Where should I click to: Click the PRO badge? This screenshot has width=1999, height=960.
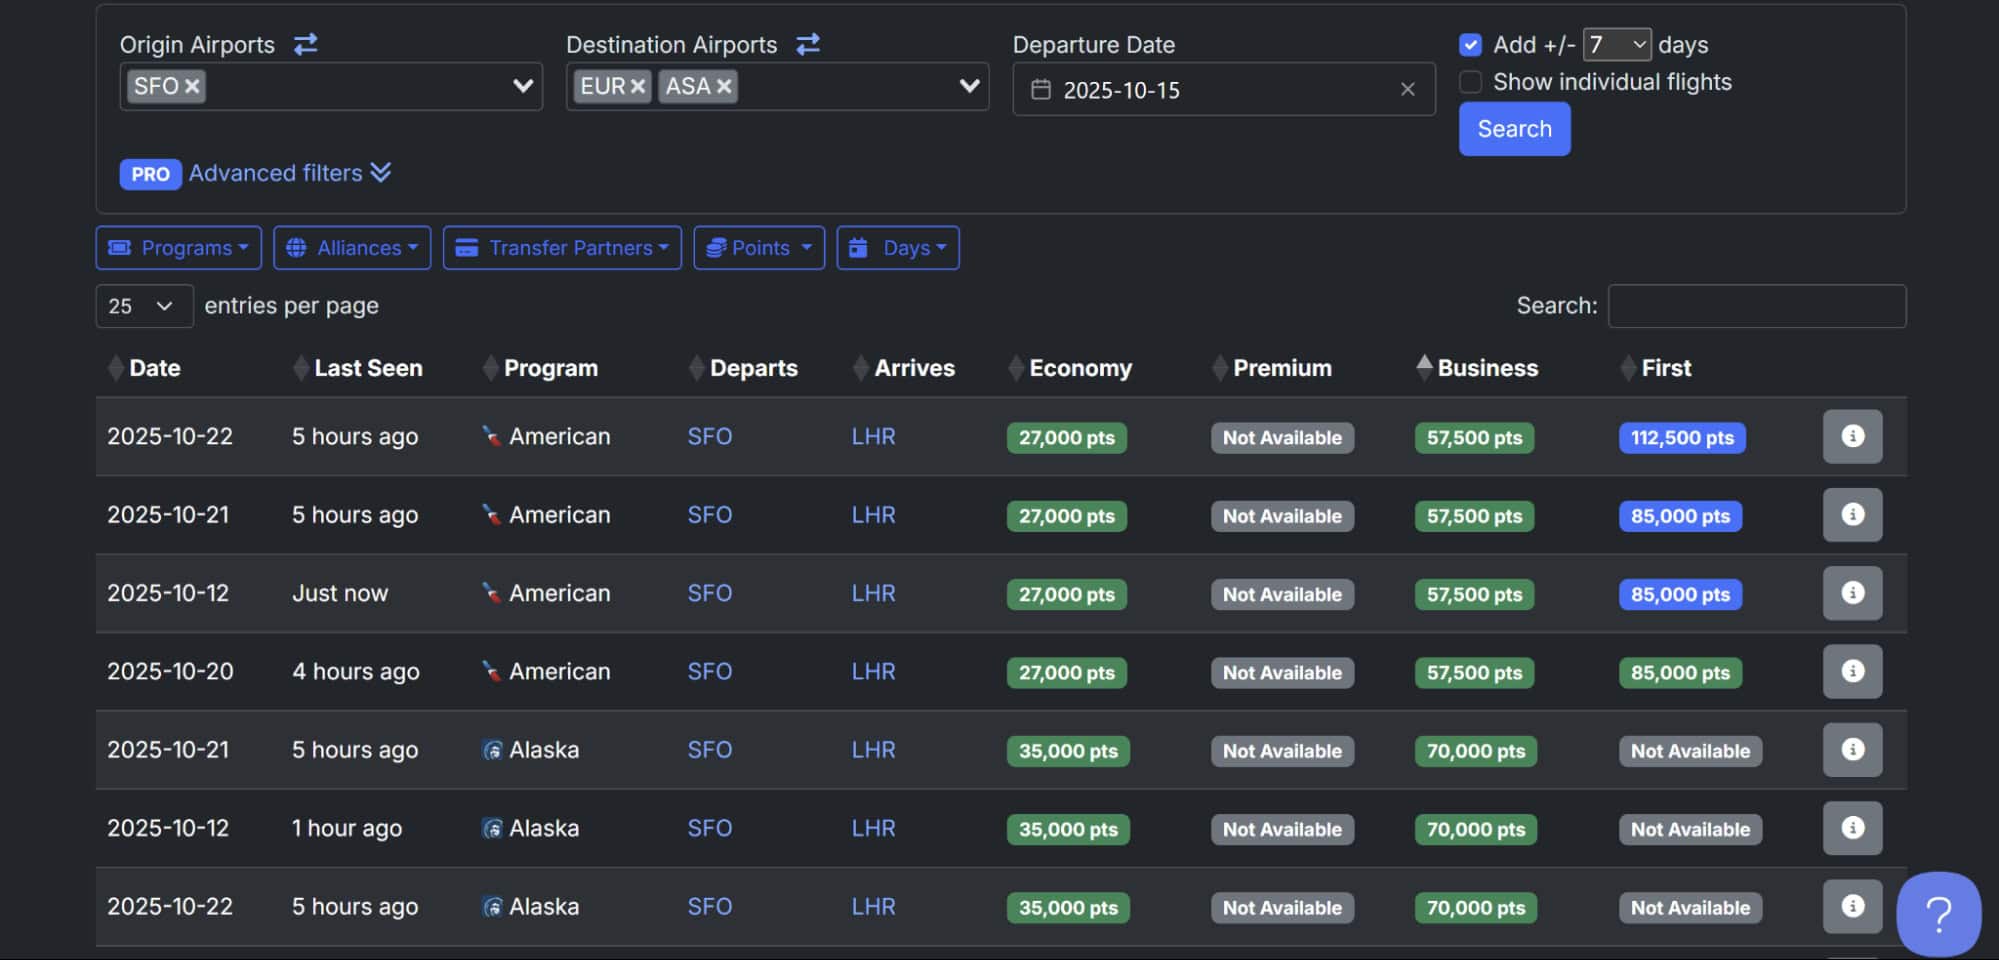click(149, 174)
